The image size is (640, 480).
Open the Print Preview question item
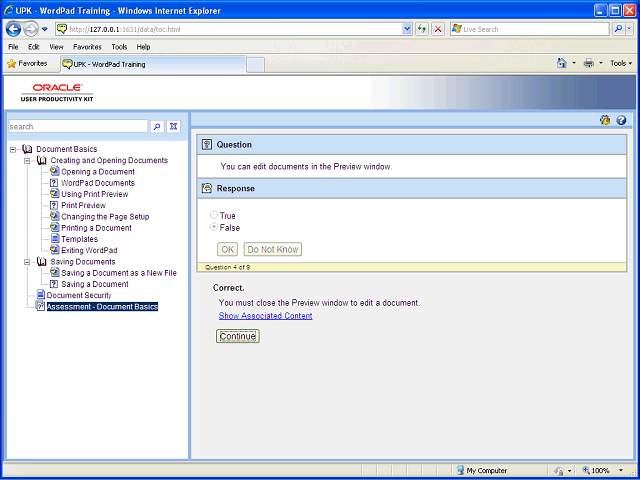(83, 205)
